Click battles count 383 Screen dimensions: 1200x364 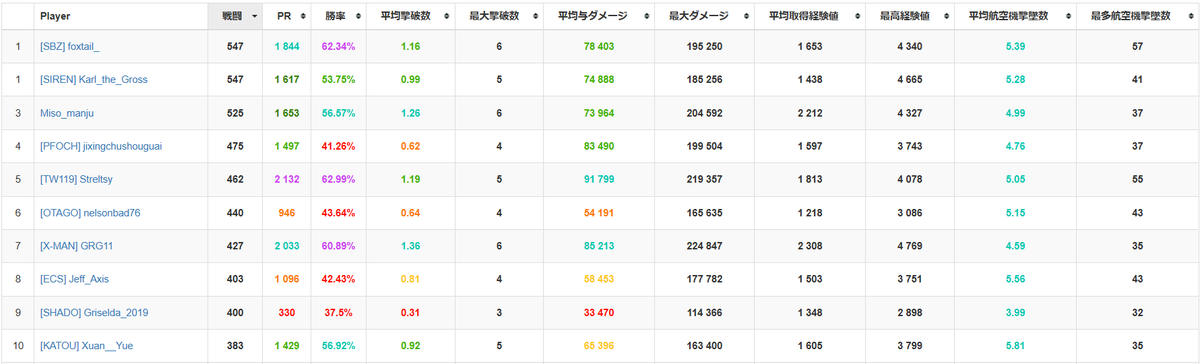coord(236,346)
